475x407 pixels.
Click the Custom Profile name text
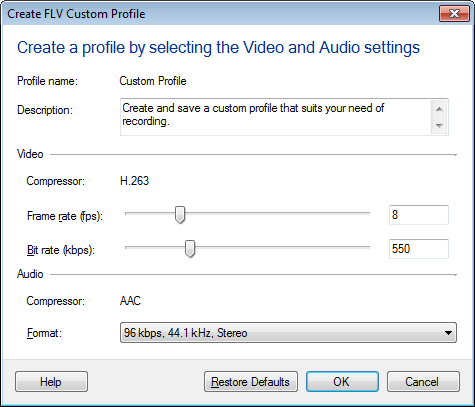tap(153, 81)
